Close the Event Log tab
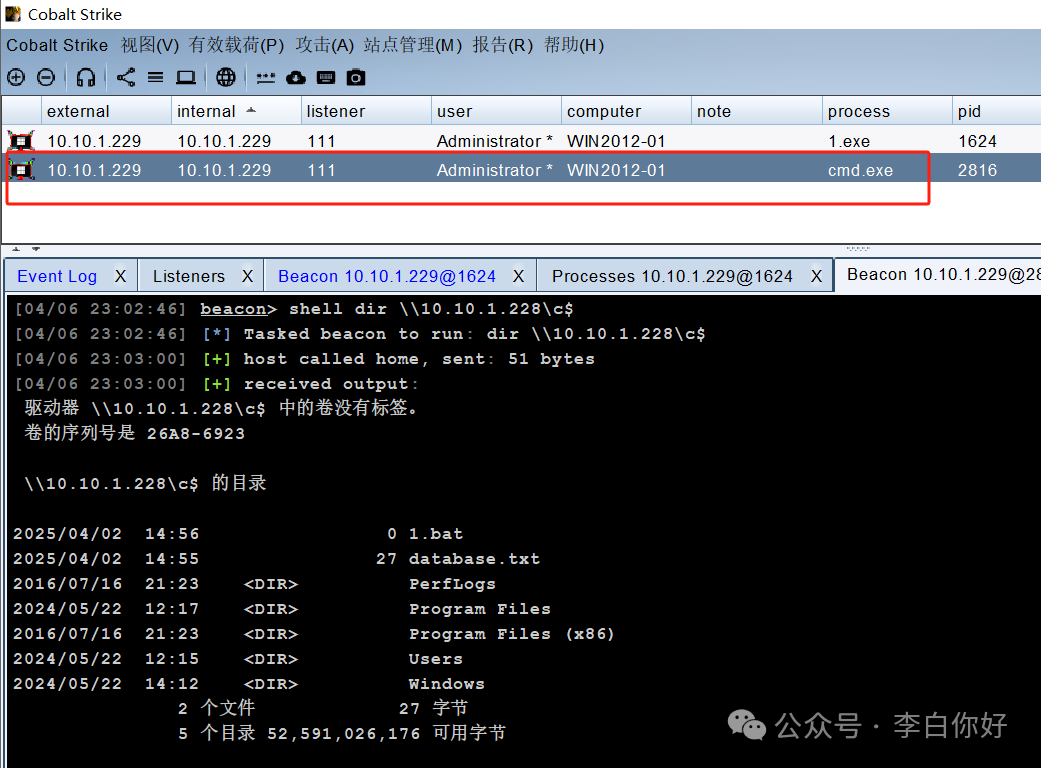Viewport: 1041px width, 768px height. tap(120, 276)
